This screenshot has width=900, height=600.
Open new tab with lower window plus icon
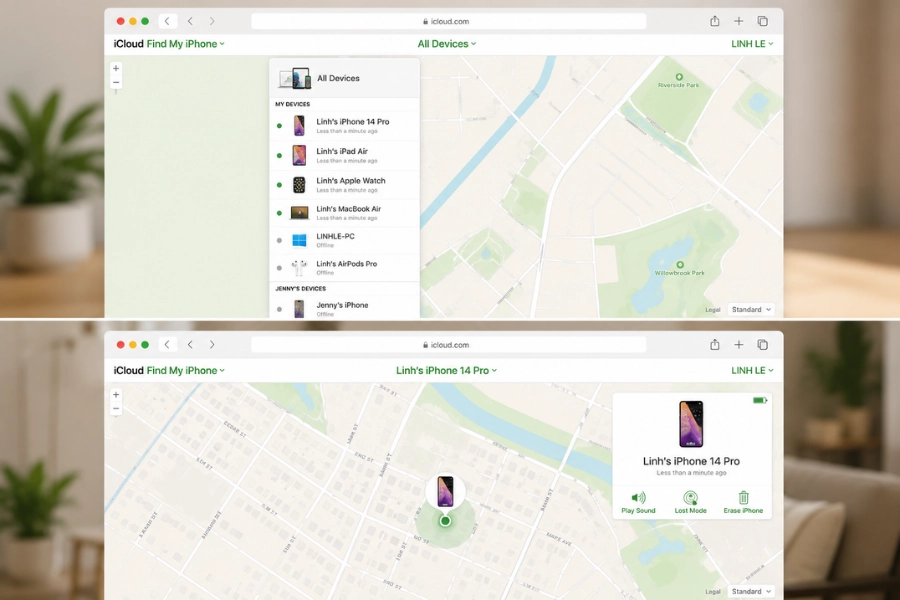pos(739,344)
